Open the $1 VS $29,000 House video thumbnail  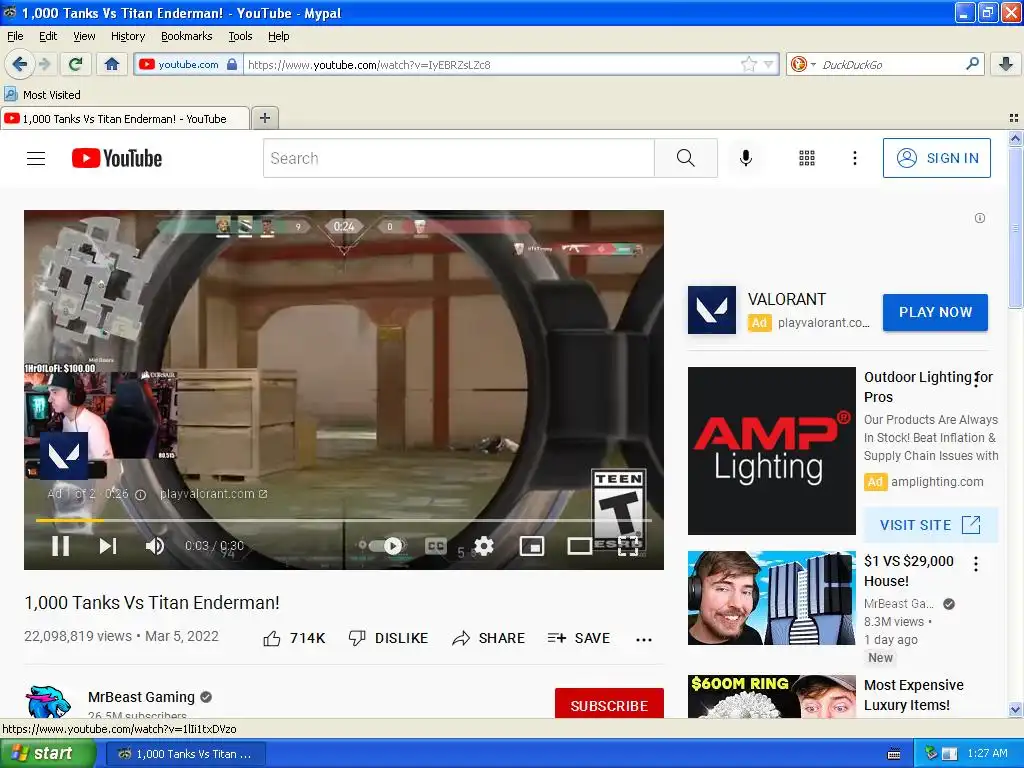click(x=772, y=598)
